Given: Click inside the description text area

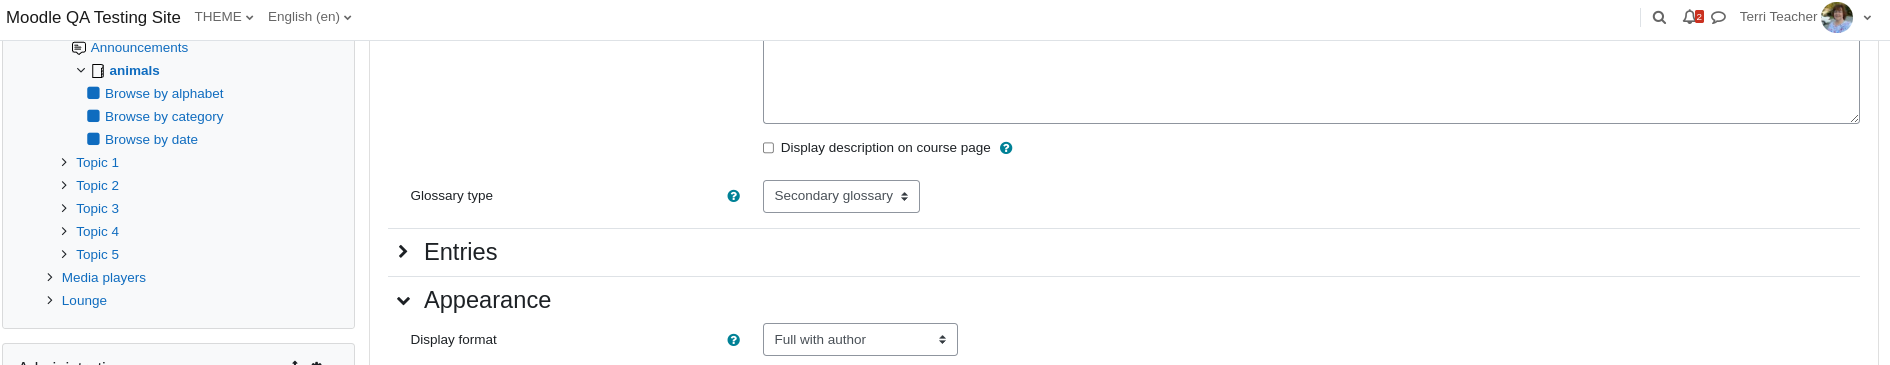Looking at the screenshot, I should (1311, 82).
